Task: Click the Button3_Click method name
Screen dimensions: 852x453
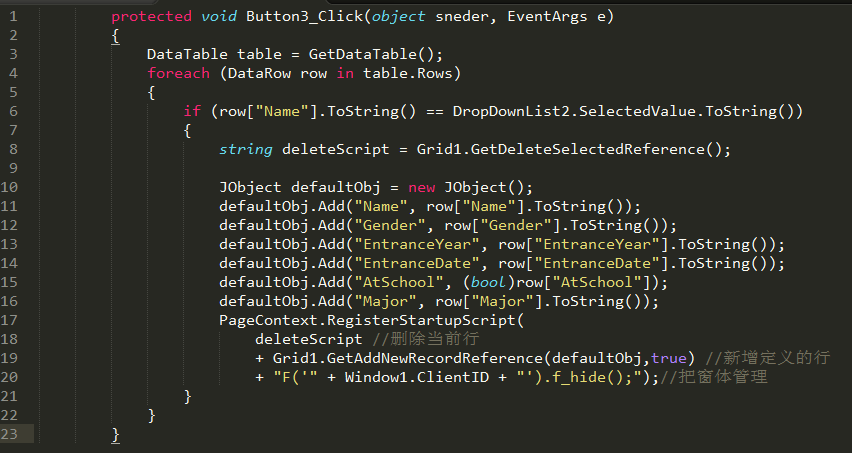Action: tap(304, 17)
